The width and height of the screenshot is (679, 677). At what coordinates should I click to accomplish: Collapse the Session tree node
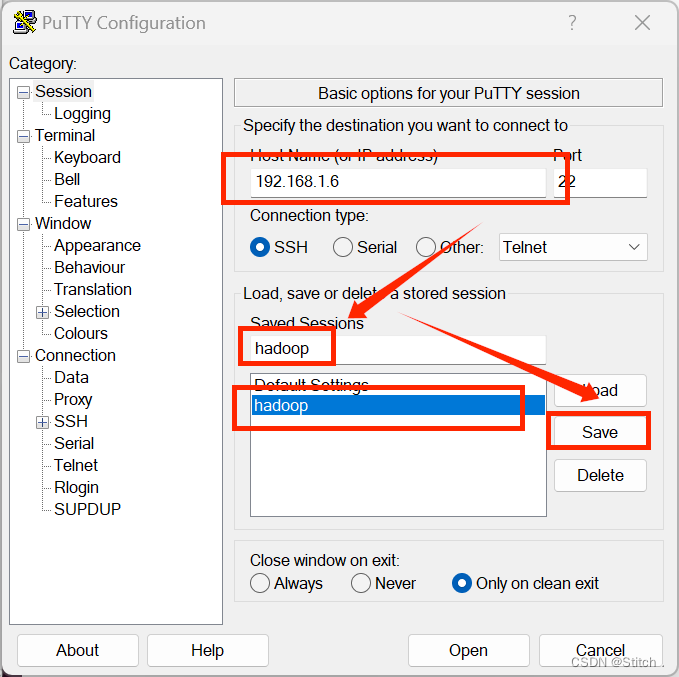23,92
